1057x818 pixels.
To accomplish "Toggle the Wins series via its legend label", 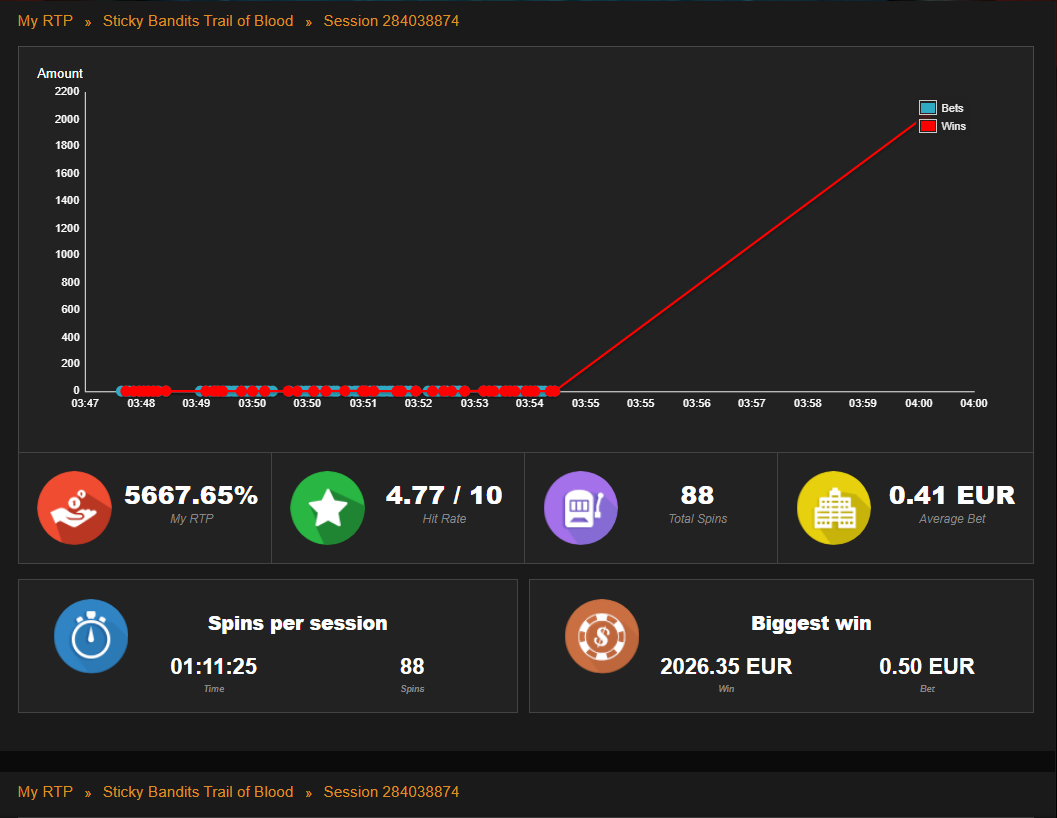I will pyautogui.click(x=953, y=127).
